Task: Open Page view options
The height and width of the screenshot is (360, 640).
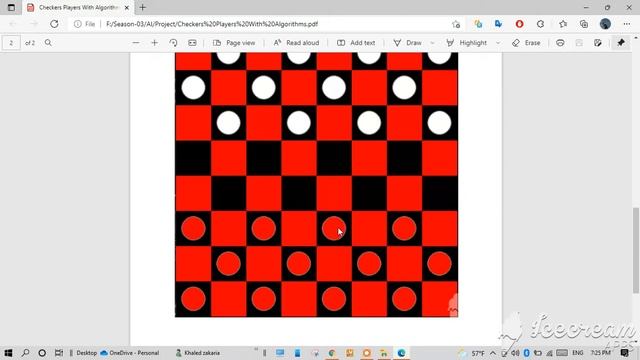Action: click(234, 43)
